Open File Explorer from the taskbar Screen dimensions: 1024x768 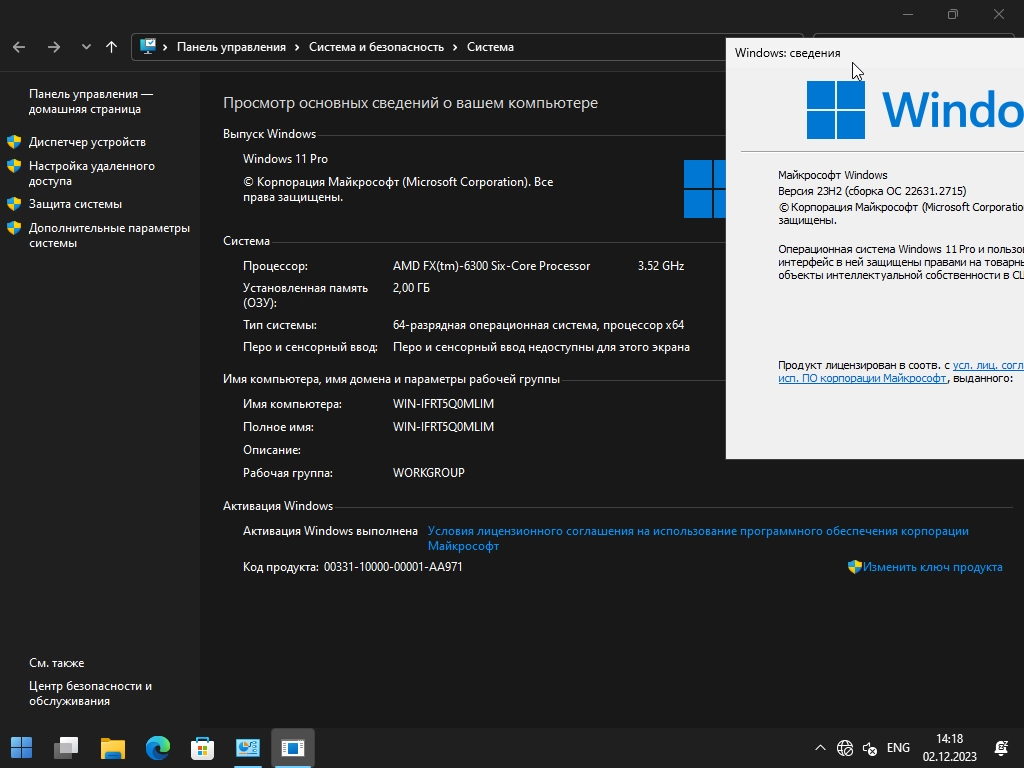113,748
